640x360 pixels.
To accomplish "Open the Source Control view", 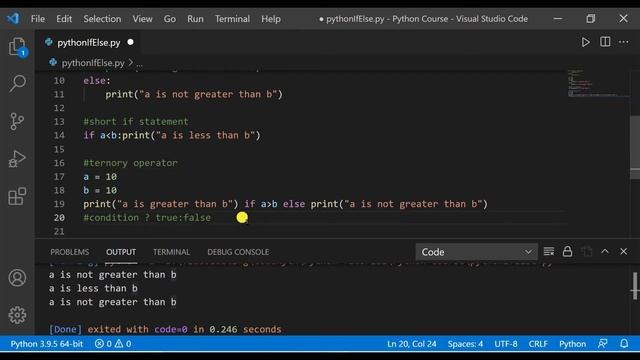I will pos(17,121).
